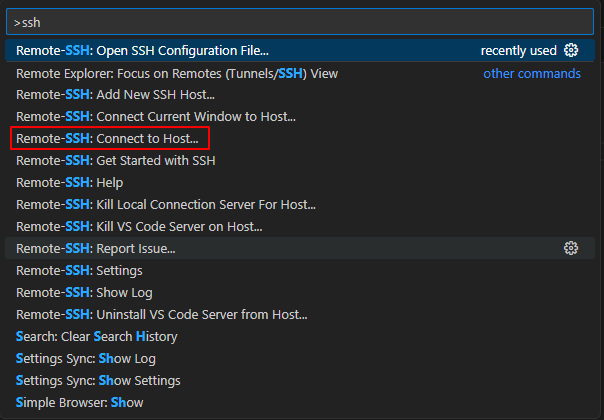This screenshot has height=420, width=604.
Task: Select Remote-SSH: Connect to Host command
Action: tap(300, 138)
